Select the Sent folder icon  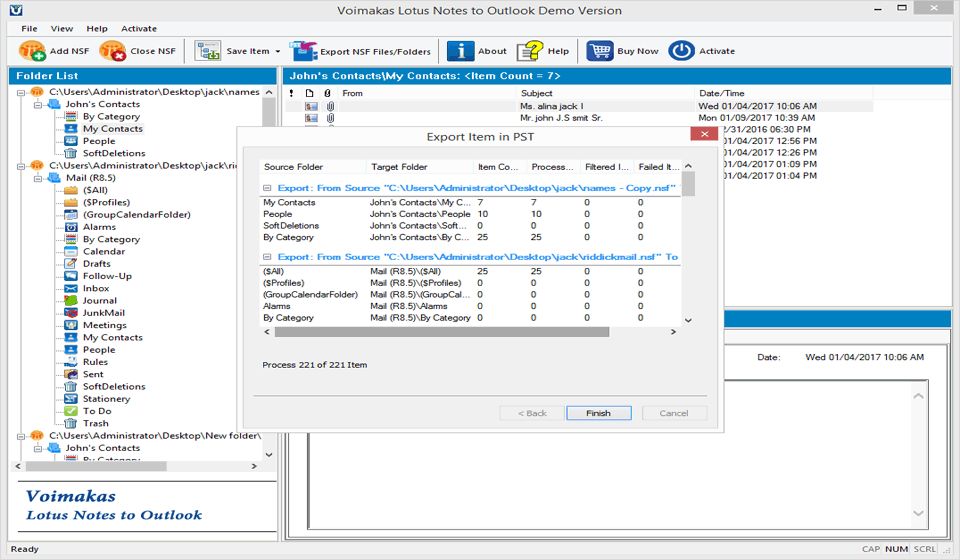click(x=71, y=374)
